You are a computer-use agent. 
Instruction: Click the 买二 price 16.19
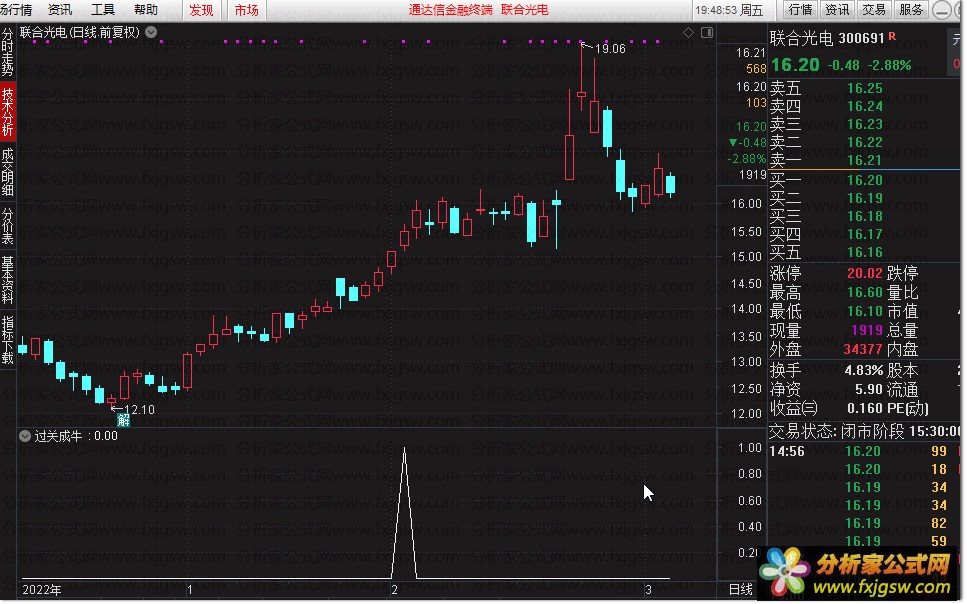865,199
